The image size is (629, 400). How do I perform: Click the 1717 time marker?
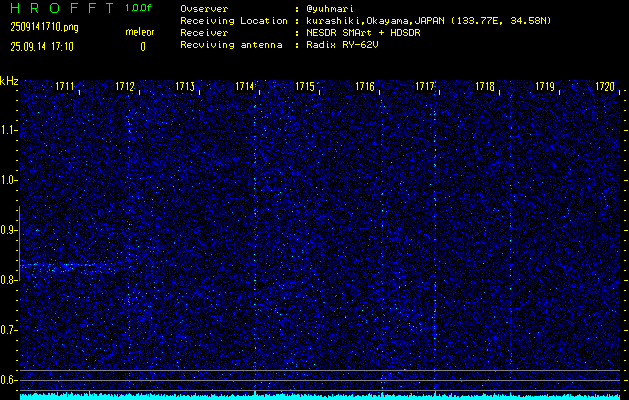click(x=425, y=86)
